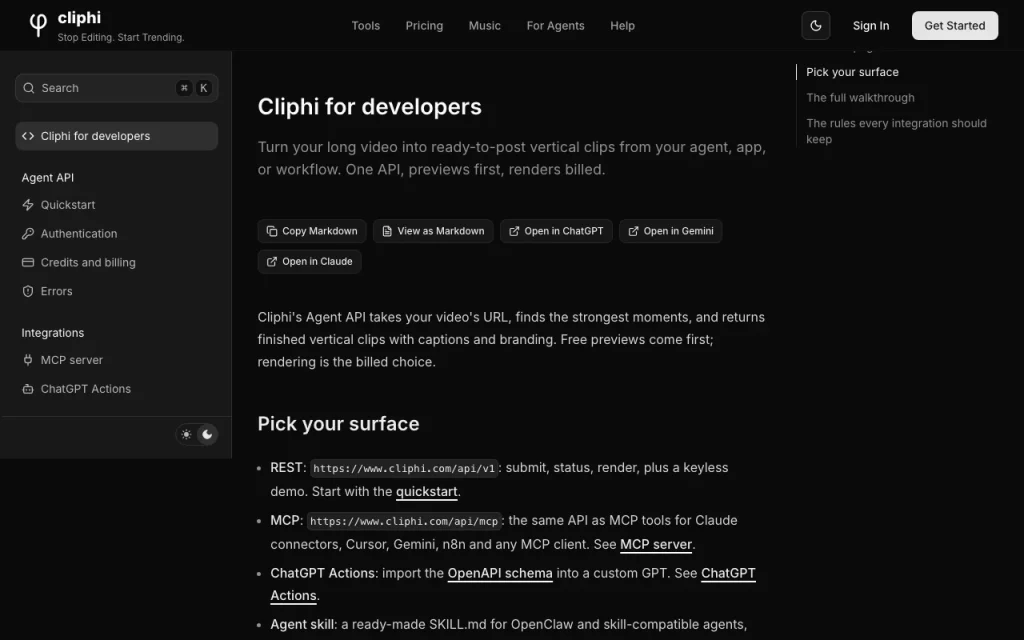The image size is (1024, 640).
Task: Select Cliphi for developers sidebar item
Action: (117, 136)
